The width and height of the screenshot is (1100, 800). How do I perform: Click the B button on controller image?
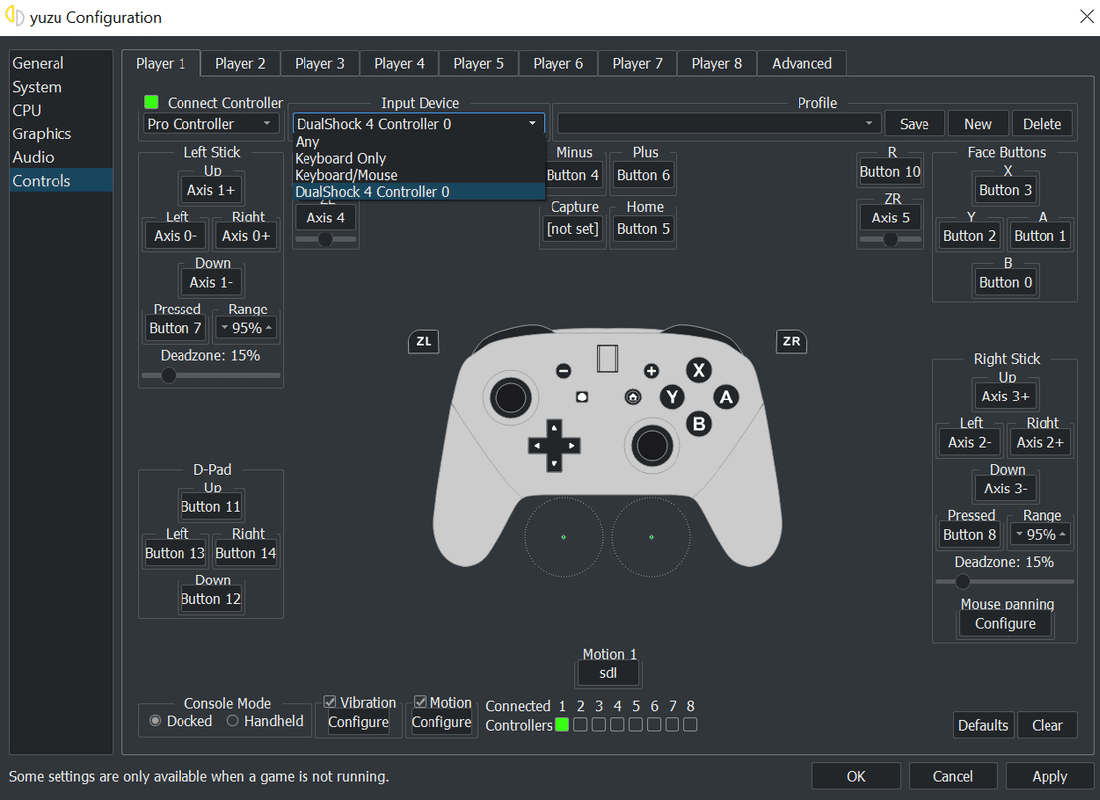pyautogui.click(x=699, y=424)
